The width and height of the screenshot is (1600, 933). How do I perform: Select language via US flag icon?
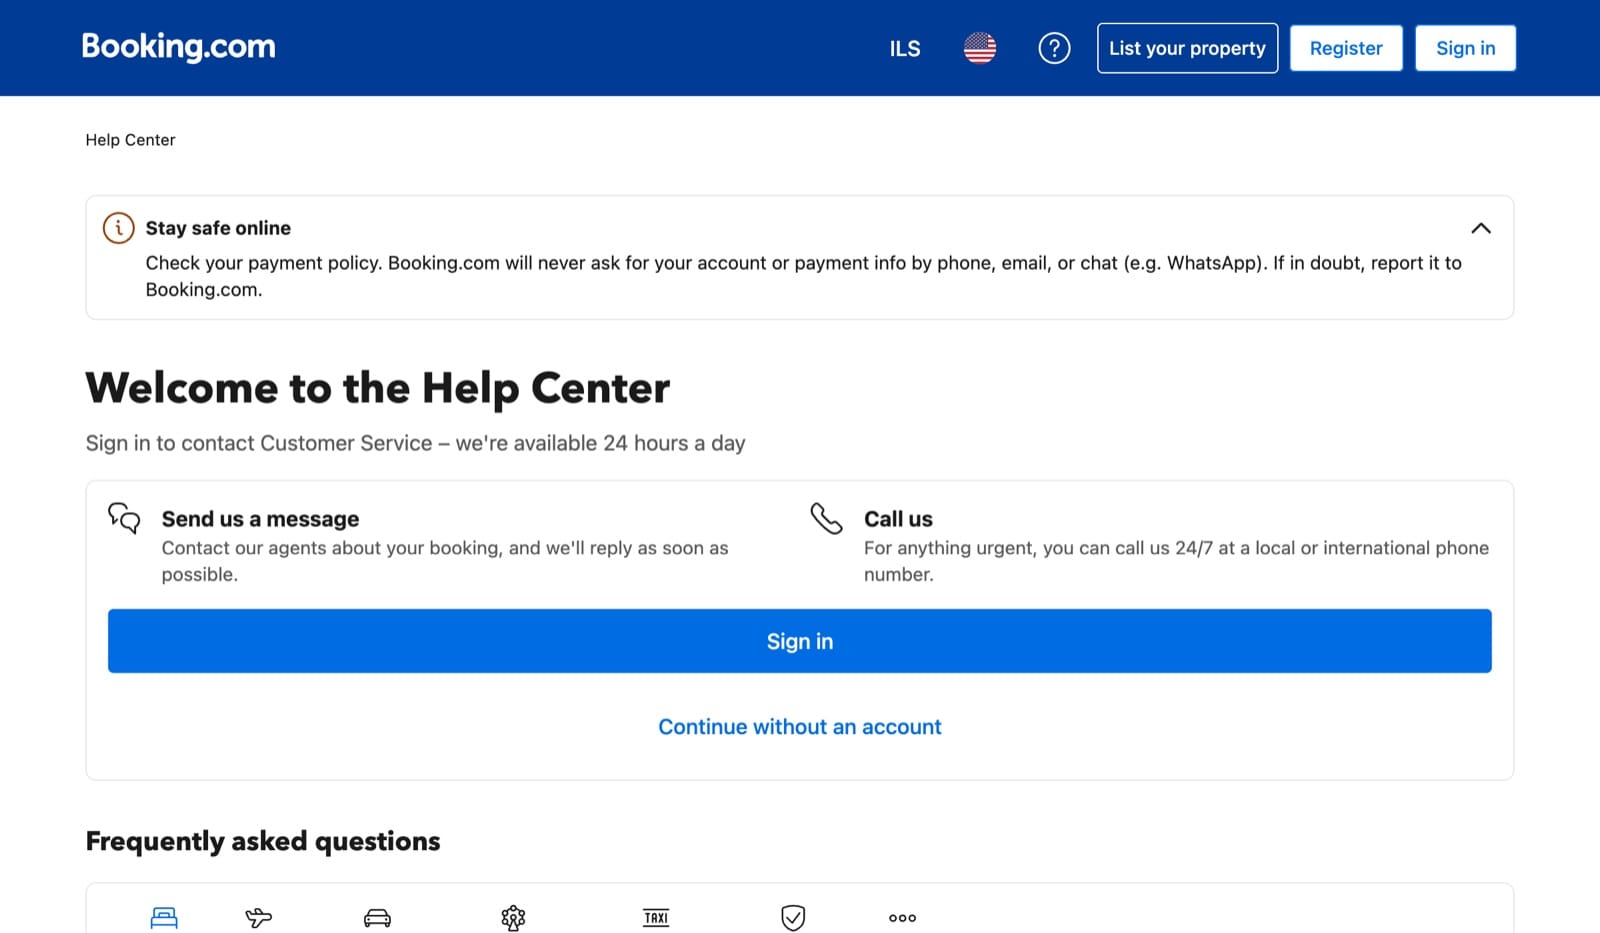coord(980,48)
